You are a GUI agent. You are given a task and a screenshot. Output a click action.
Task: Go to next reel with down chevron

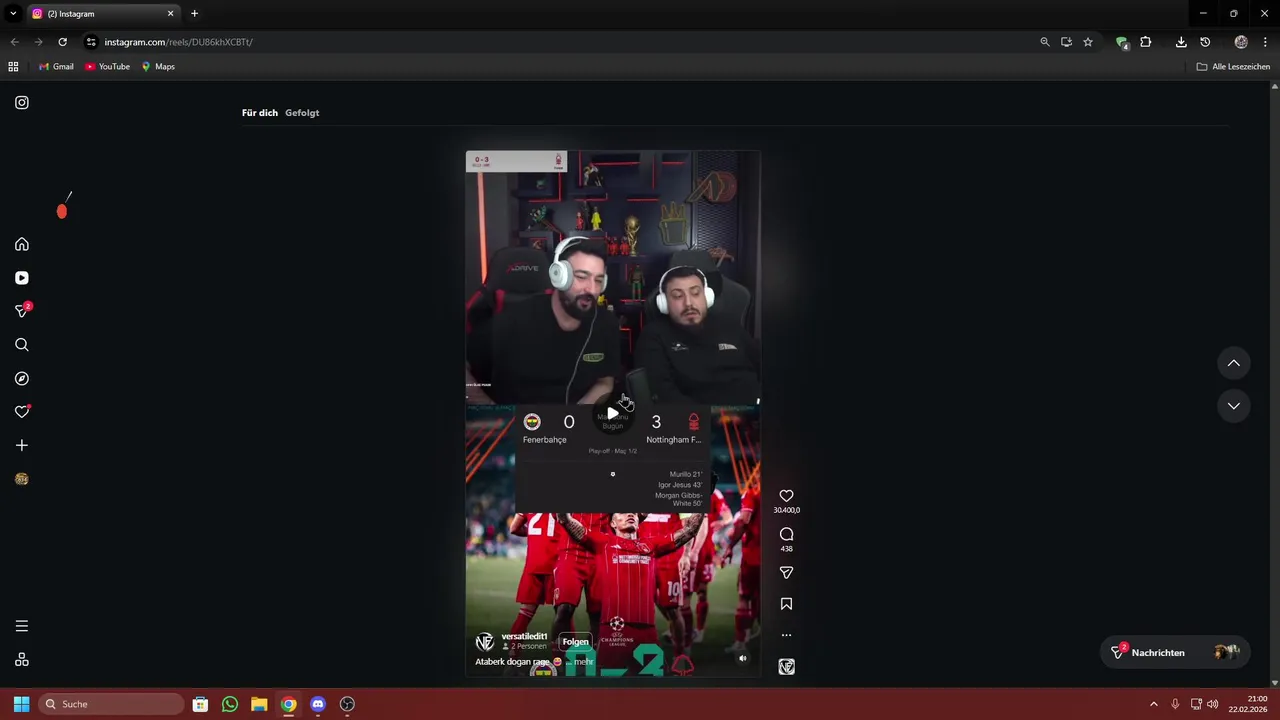click(x=1233, y=406)
